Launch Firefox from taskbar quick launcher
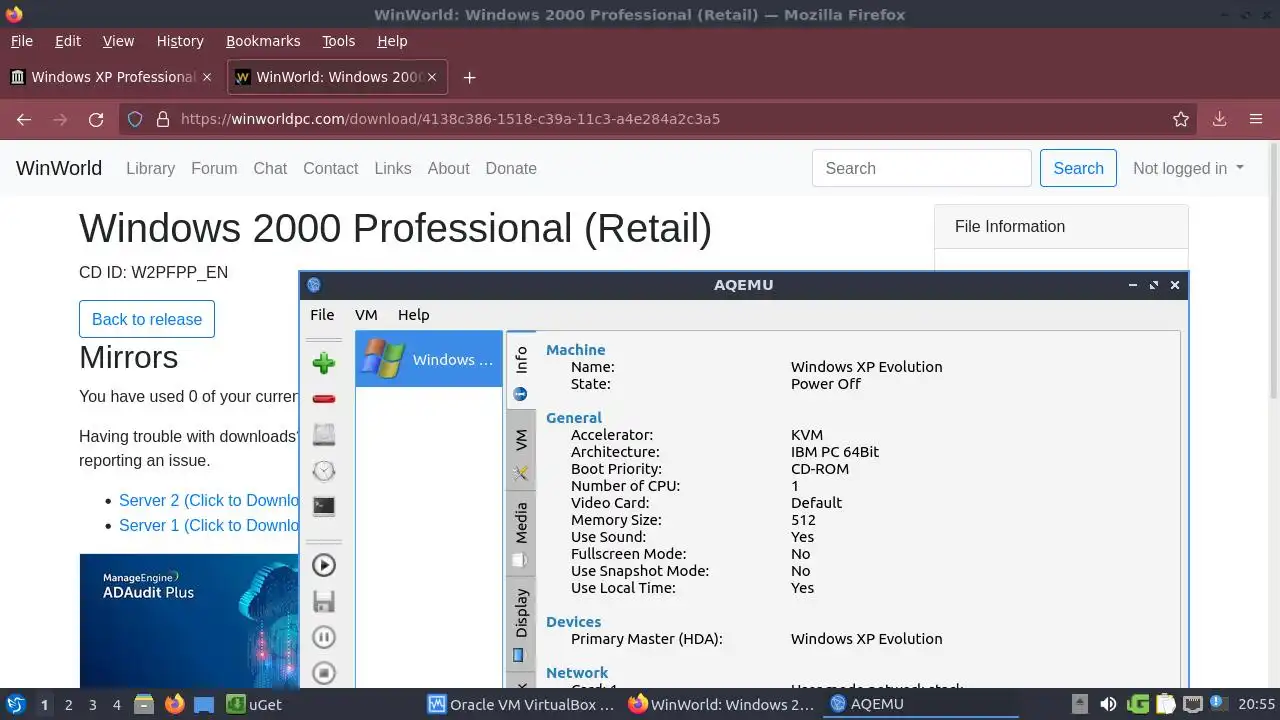Screen dimensions: 1280x720 (x=174, y=704)
